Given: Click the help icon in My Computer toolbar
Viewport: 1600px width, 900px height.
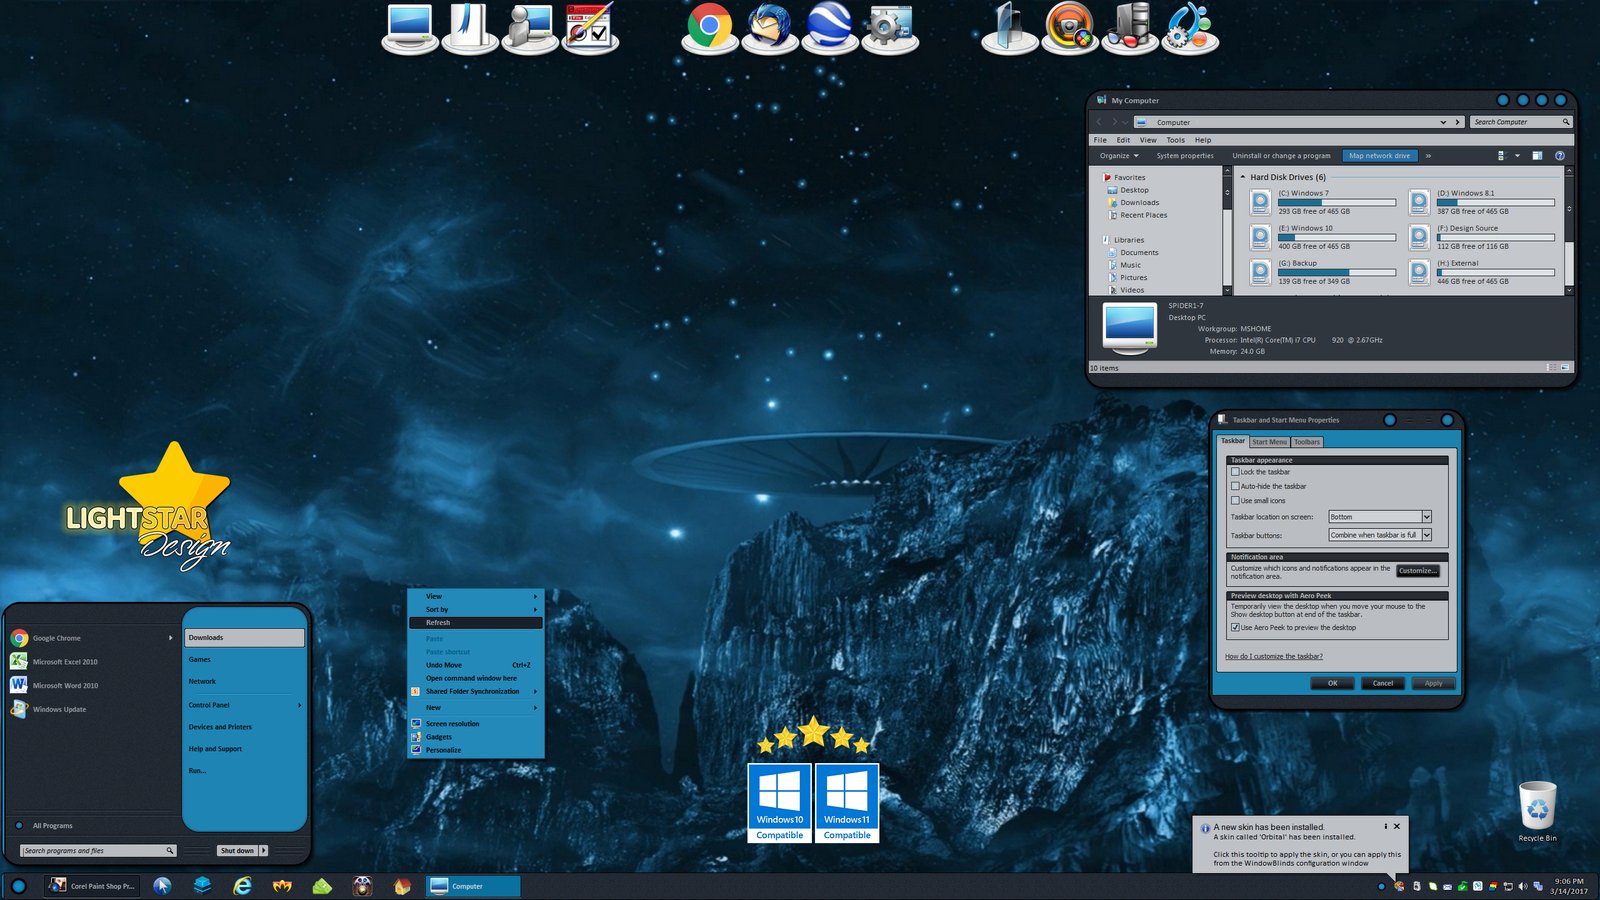Looking at the screenshot, I should click(x=1559, y=156).
